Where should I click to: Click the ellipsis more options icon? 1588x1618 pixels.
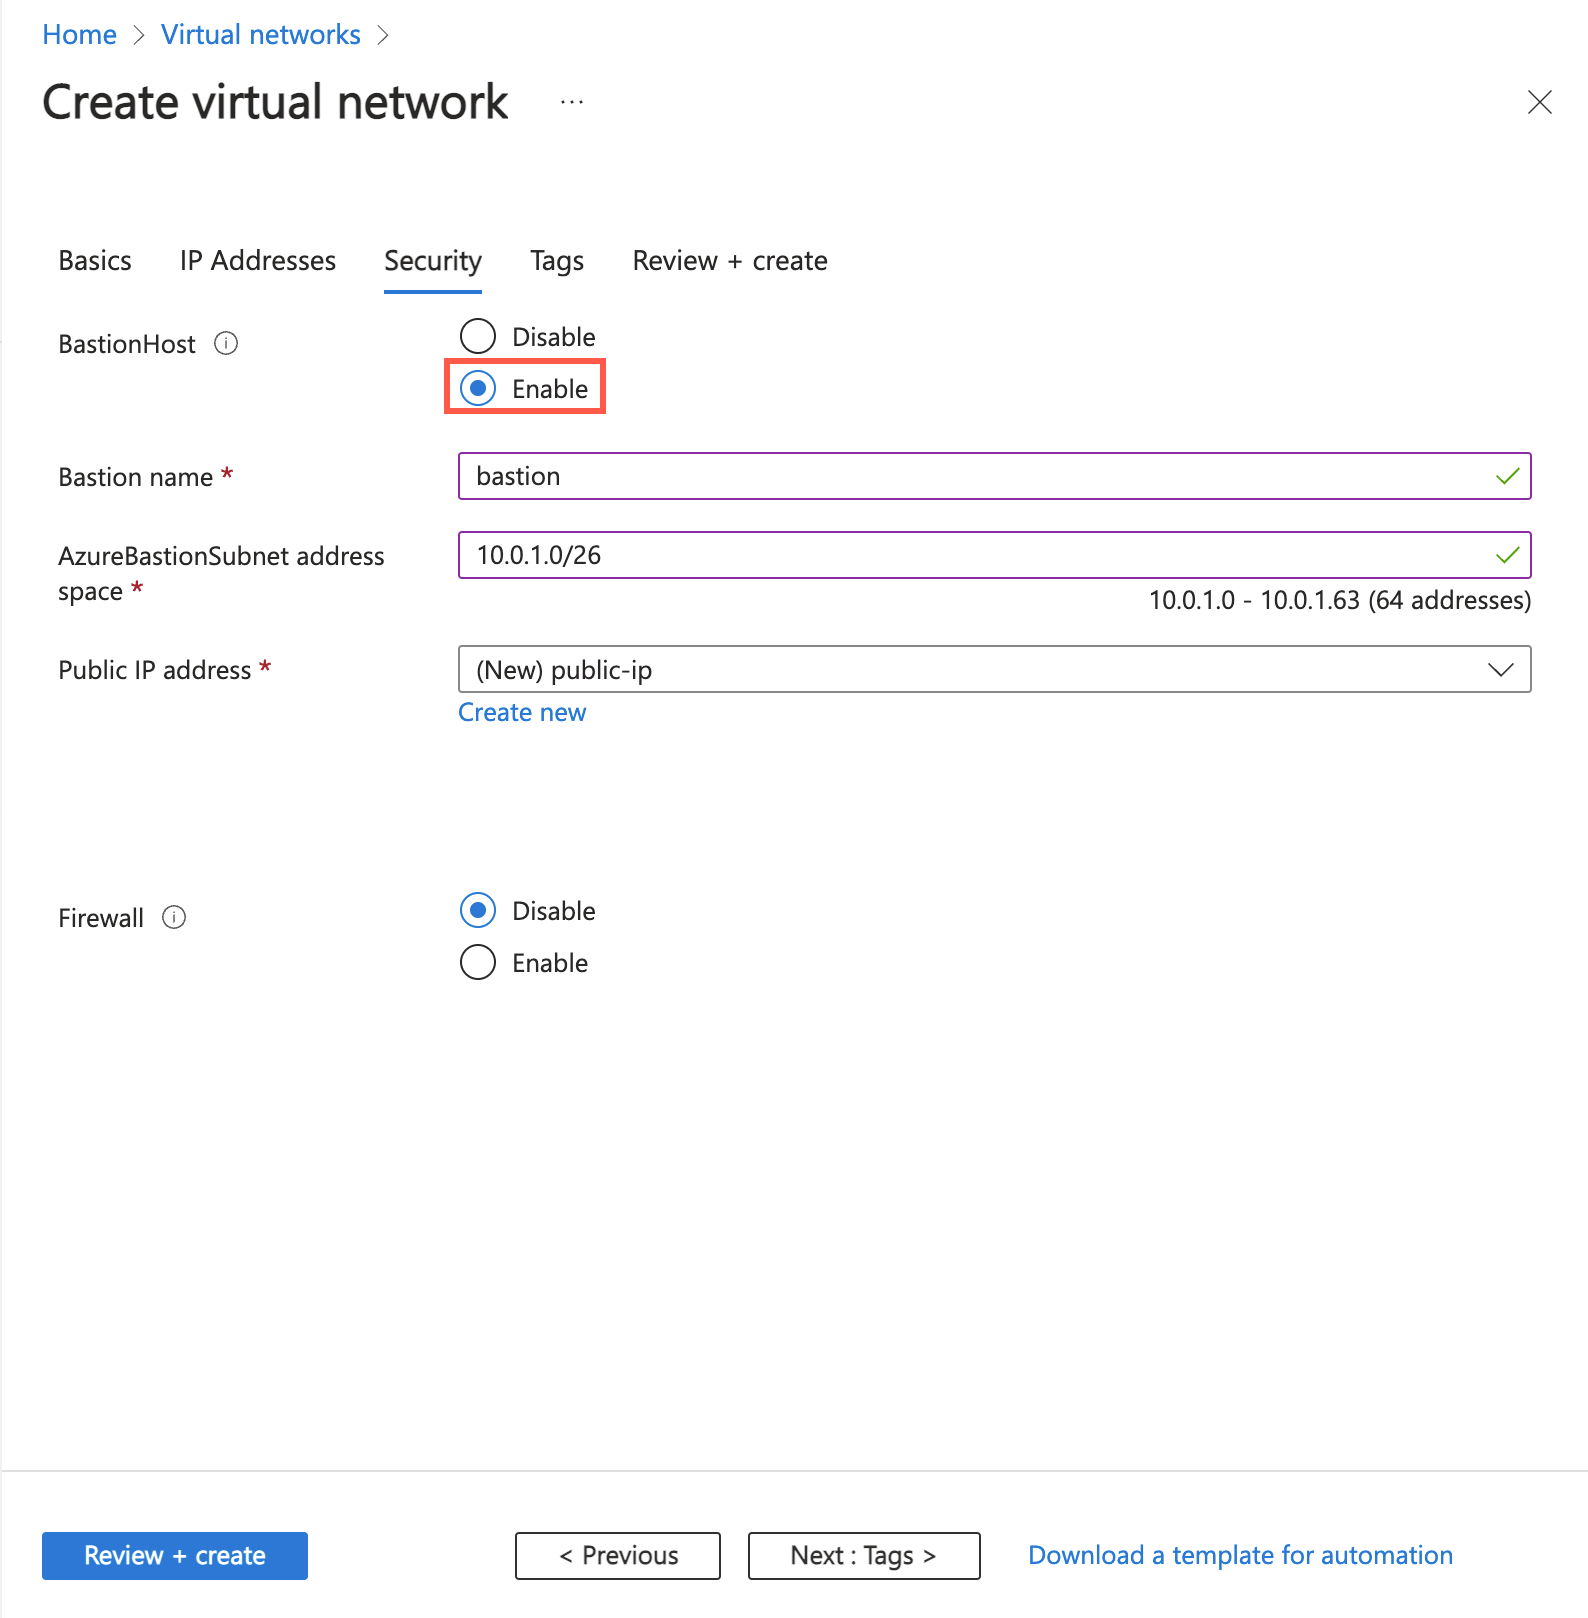click(572, 102)
